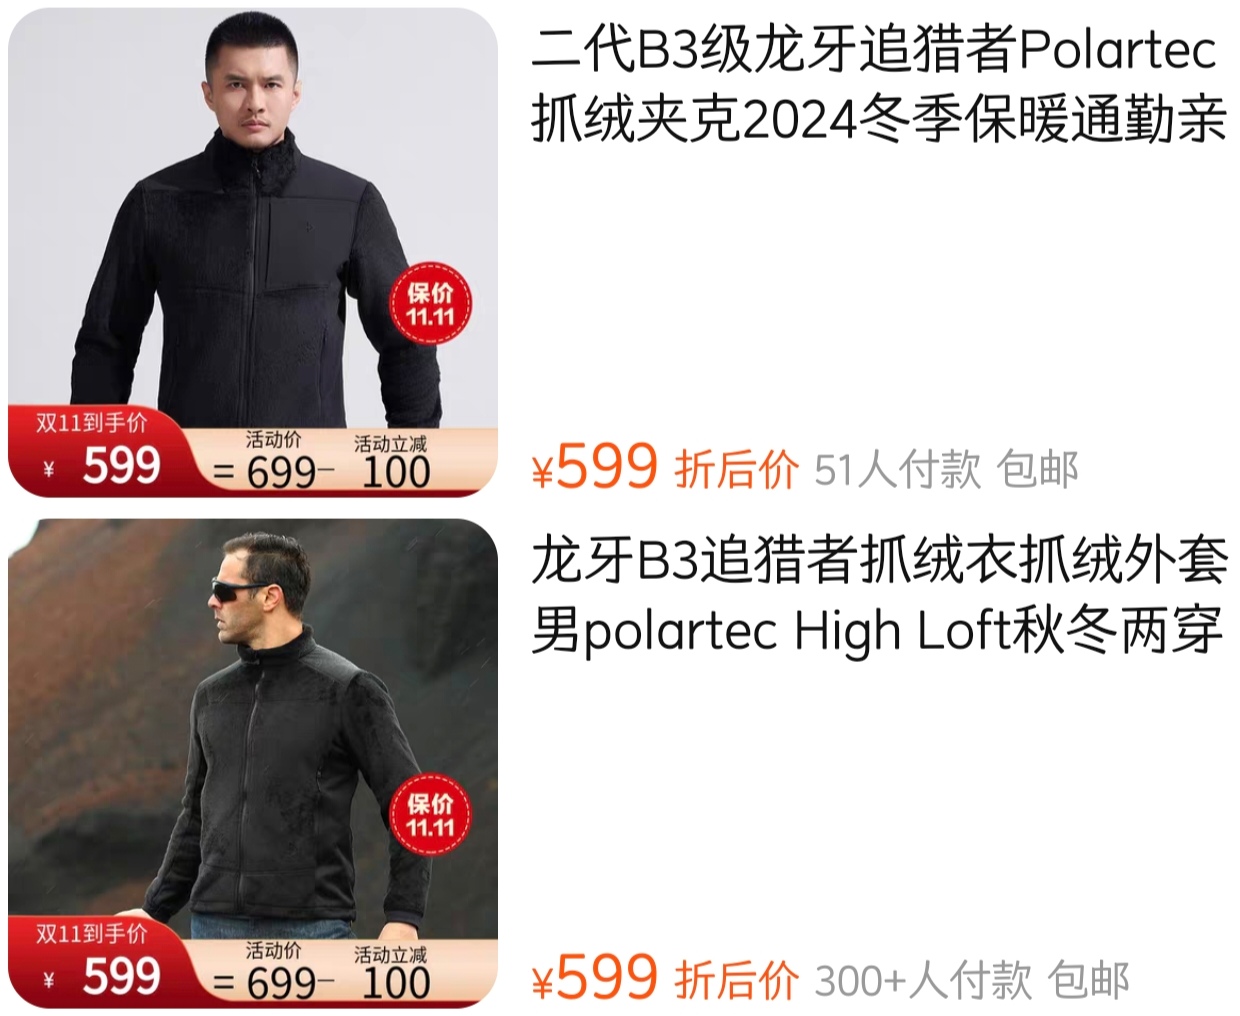Click 包邮 tag on second listing
Image resolution: width=1240 pixels, height=1016 pixels.
pyautogui.click(x=1088, y=981)
